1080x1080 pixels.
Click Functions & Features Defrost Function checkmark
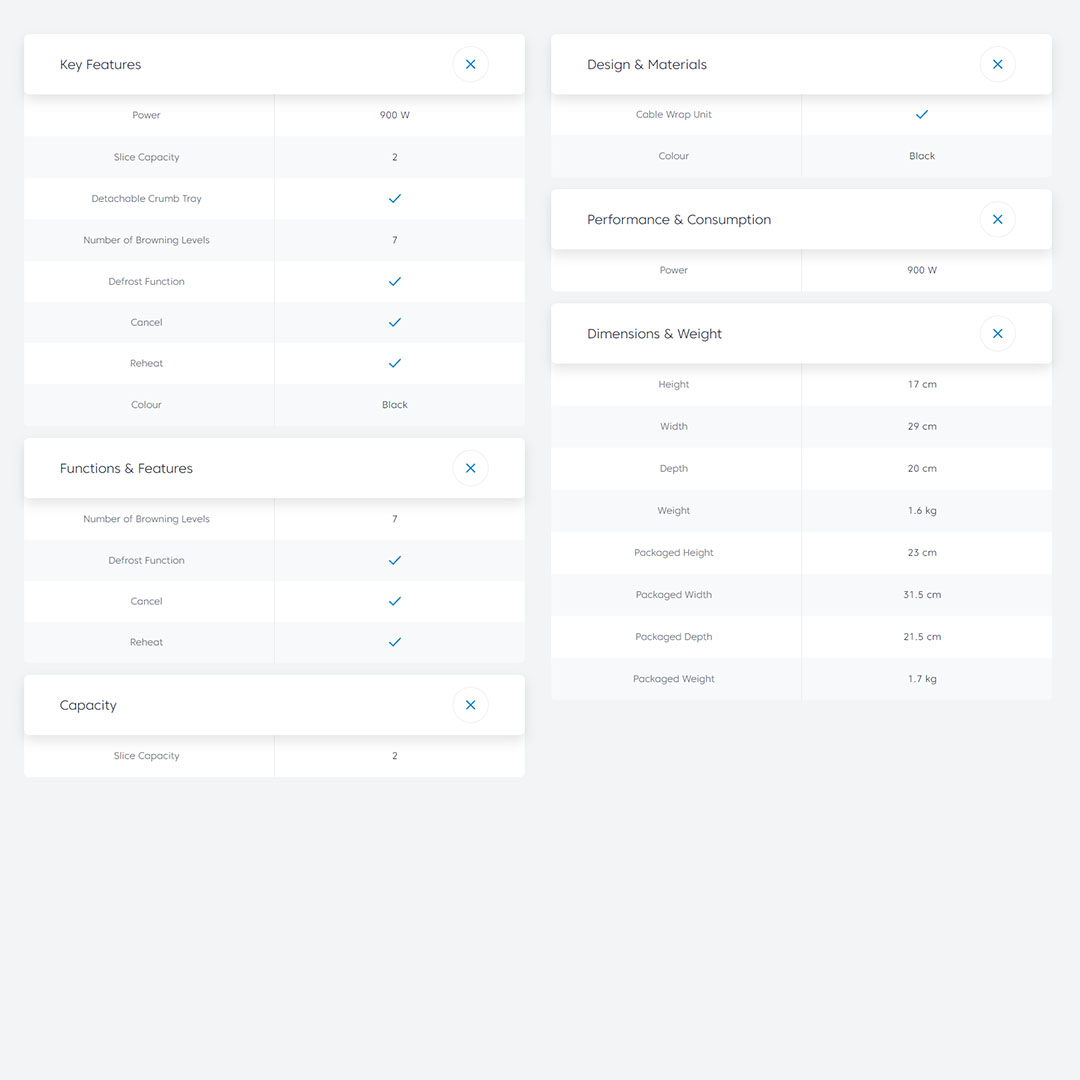[x=395, y=561]
